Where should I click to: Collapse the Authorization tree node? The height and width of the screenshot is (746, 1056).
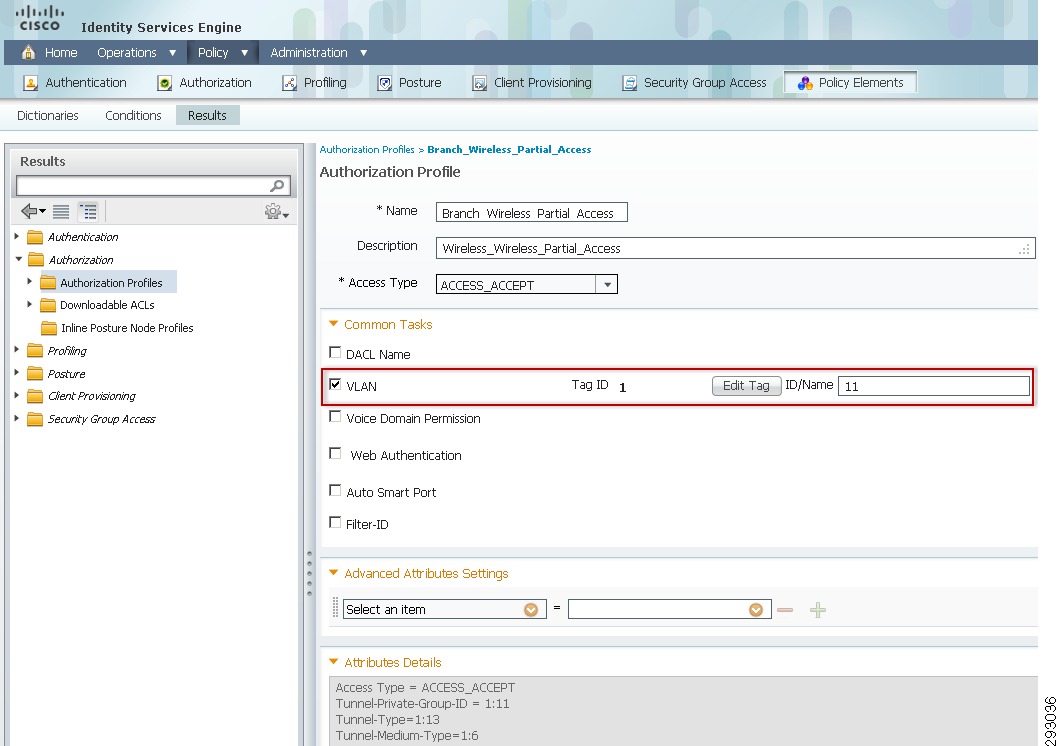[x=18, y=259]
